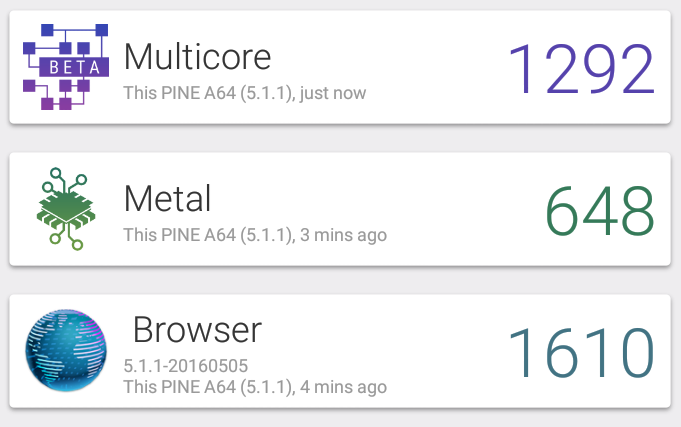Click the BETA label on Multicore icon

click(x=74, y=67)
